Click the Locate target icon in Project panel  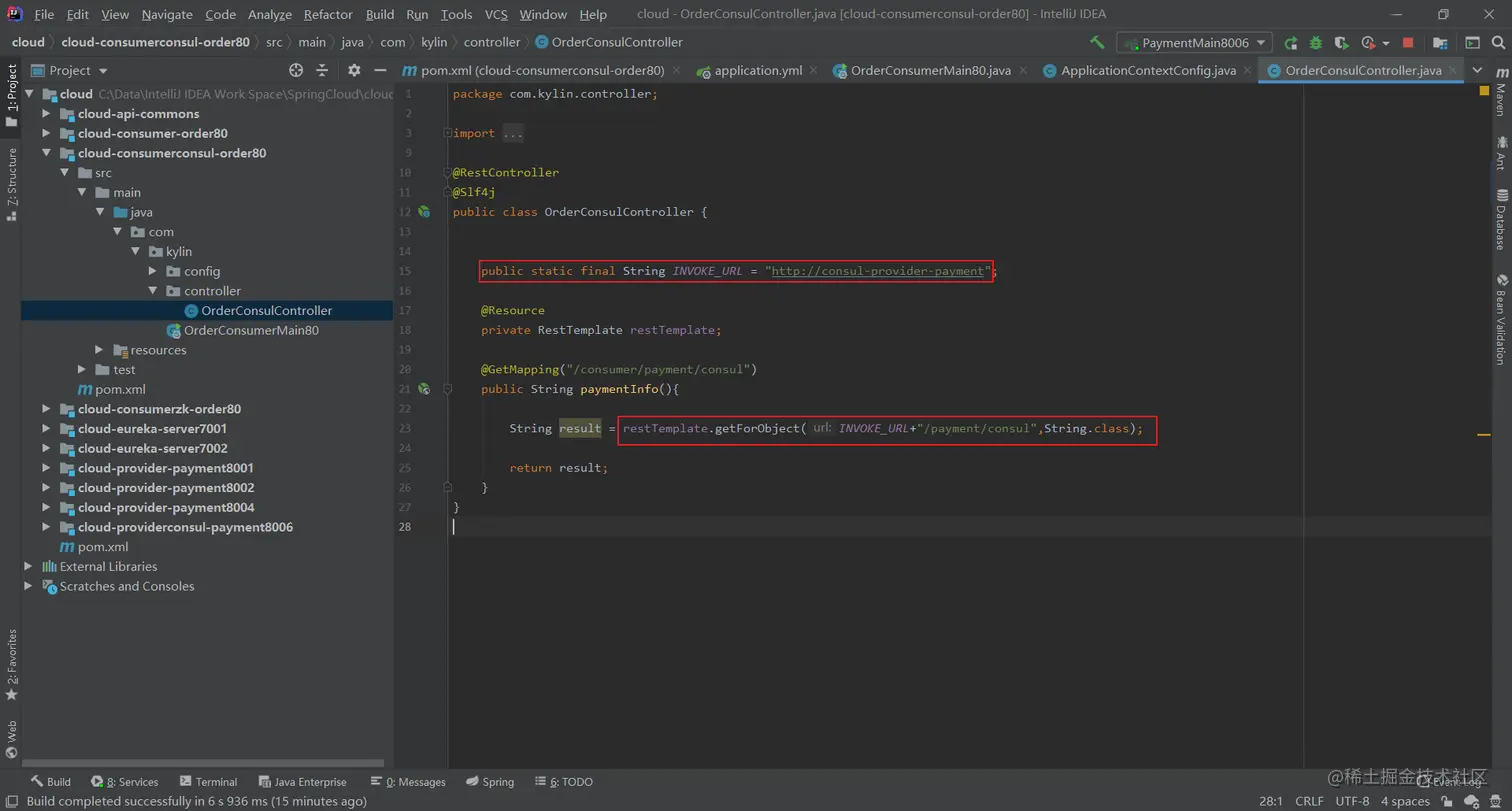click(x=296, y=70)
